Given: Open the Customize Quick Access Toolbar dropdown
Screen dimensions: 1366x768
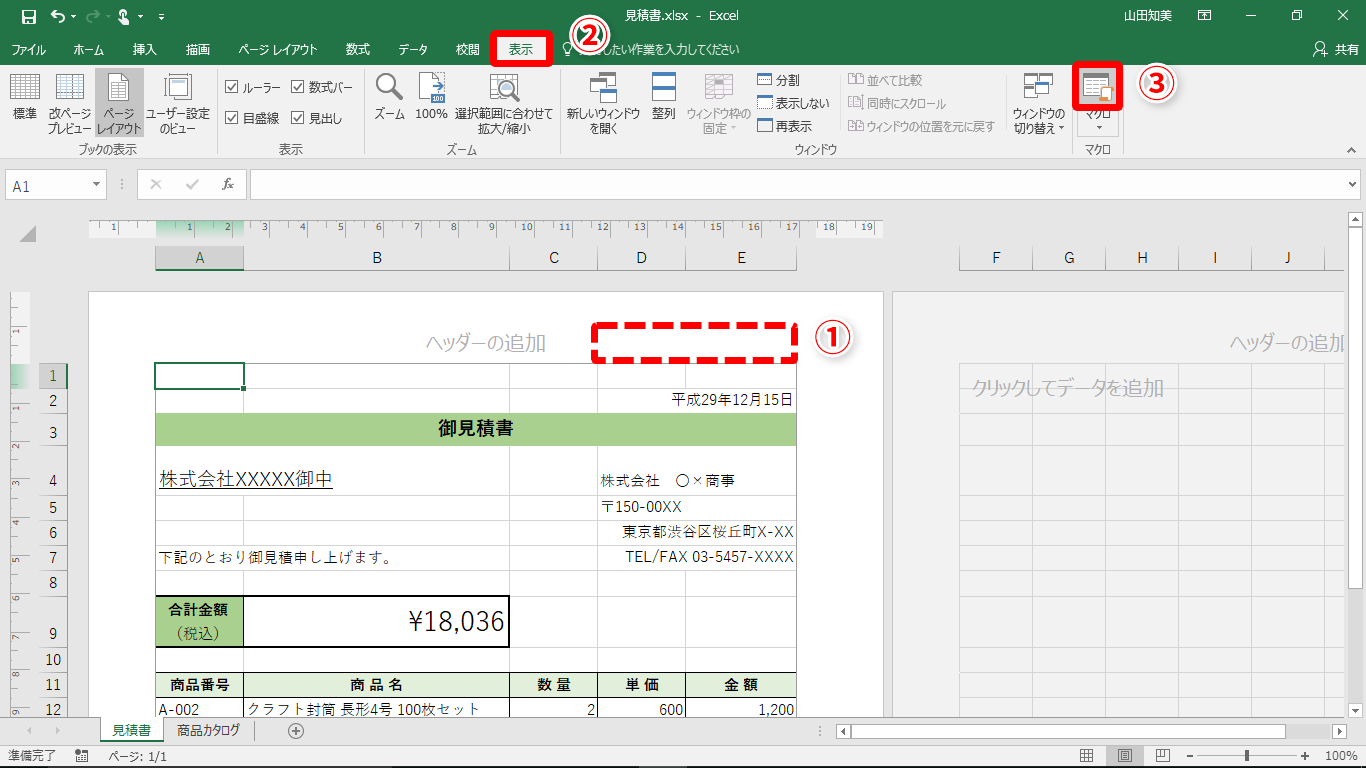Looking at the screenshot, I should tap(162, 17).
